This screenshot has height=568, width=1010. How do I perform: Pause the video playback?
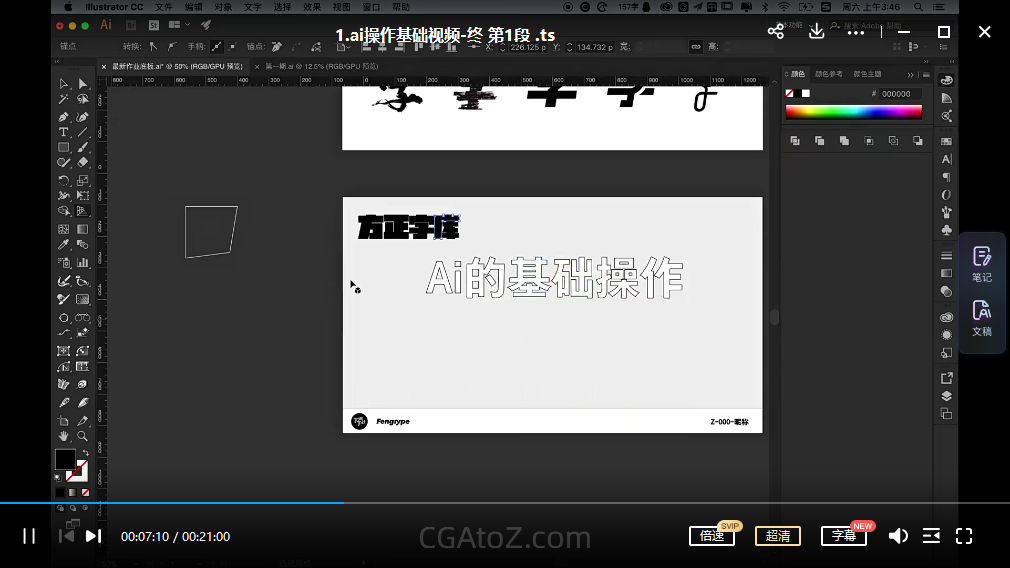tap(29, 536)
